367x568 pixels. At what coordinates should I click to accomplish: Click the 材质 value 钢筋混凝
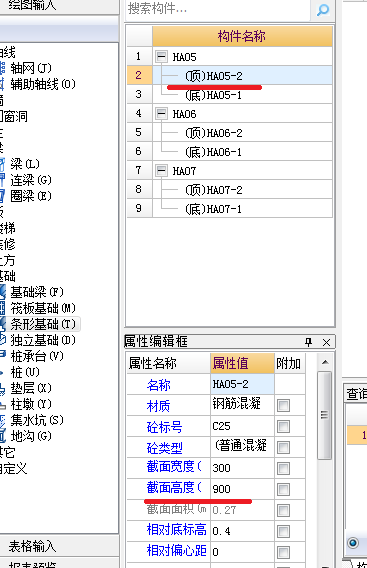click(x=242, y=405)
